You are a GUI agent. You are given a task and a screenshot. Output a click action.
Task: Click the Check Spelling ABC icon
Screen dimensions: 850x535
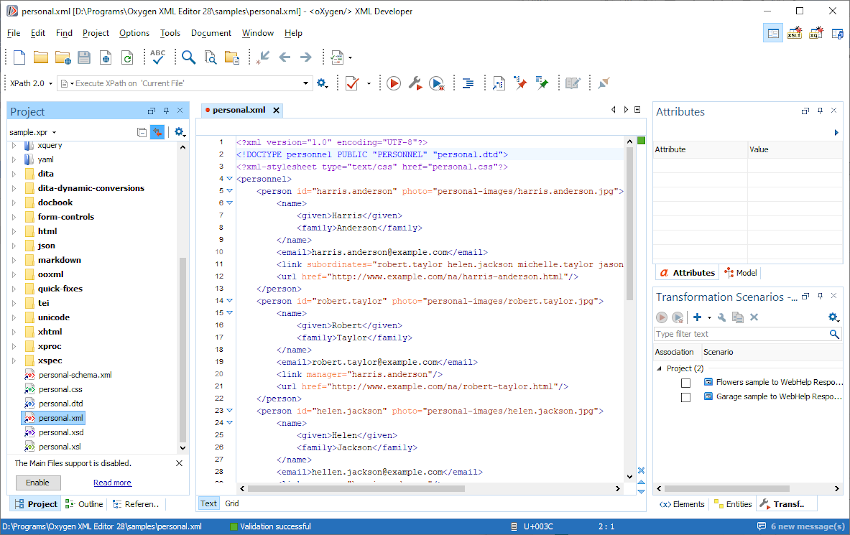point(158,57)
